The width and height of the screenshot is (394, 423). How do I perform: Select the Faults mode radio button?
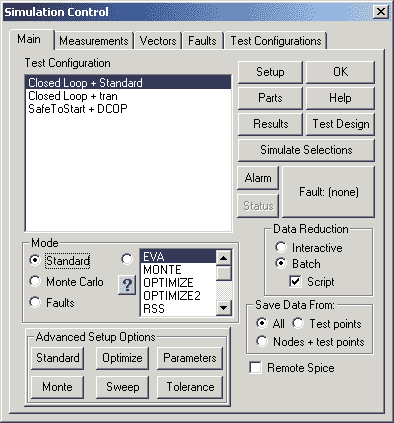(35, 302)
